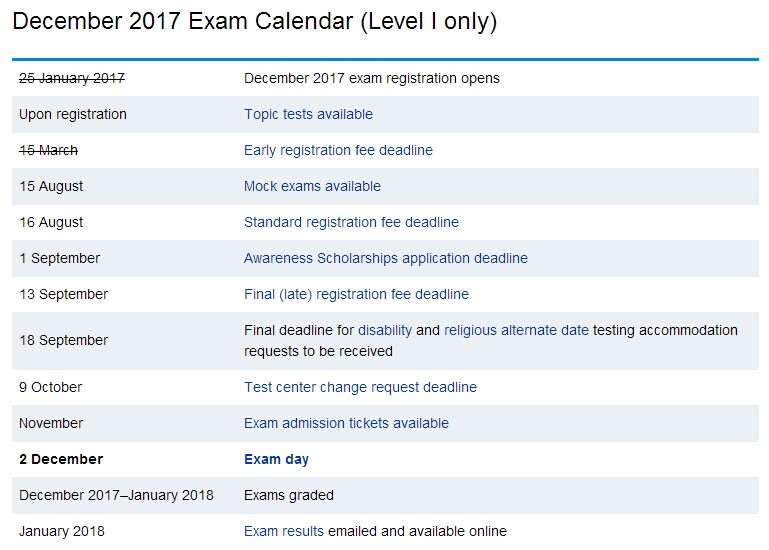Open Awareness Scholarships application deadline link

[385, 258]
